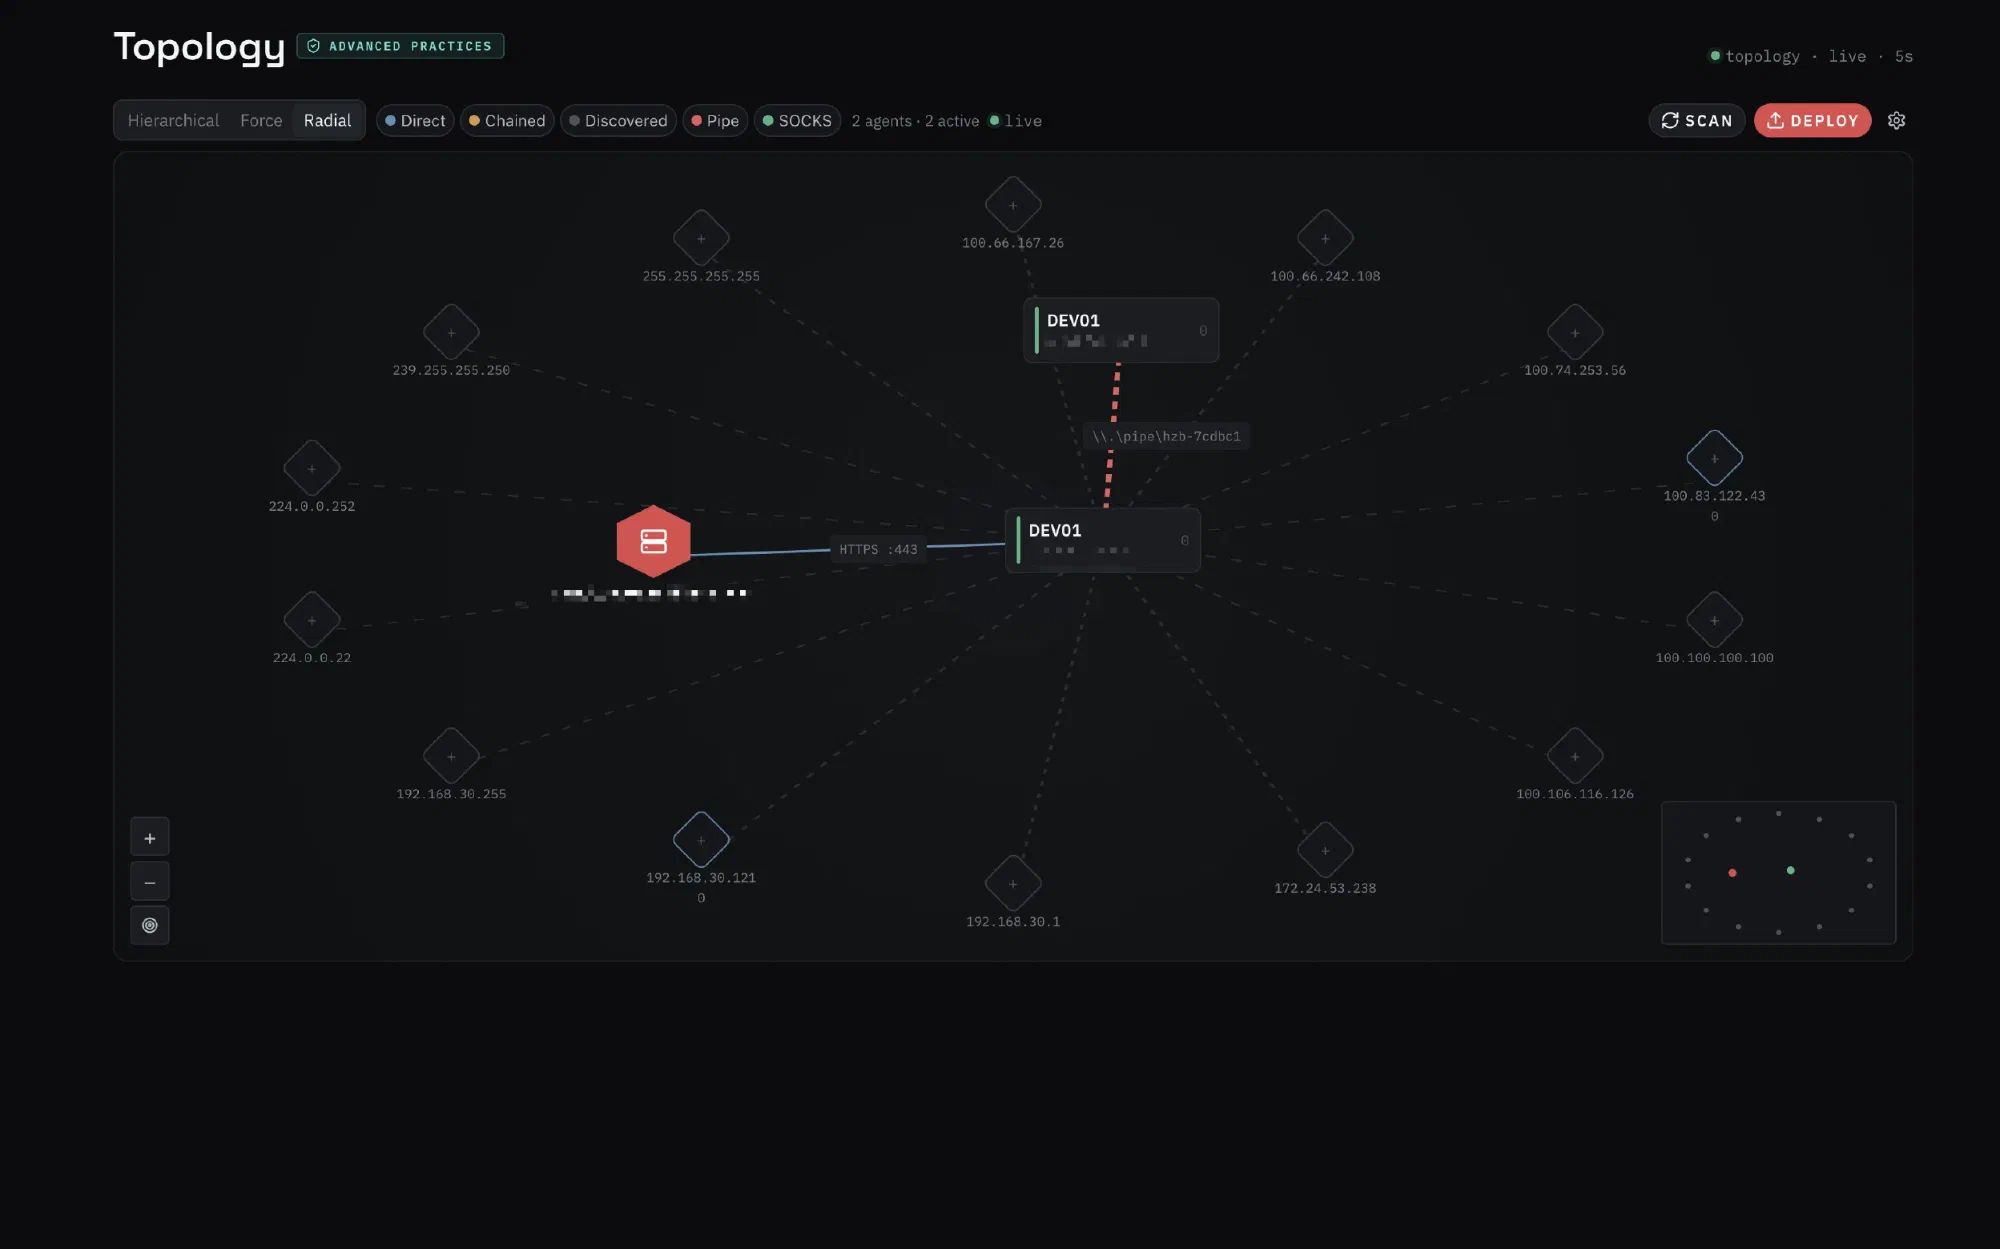The height and width of the screenshot is (1249, 2000).
Task: Click host node 100.66.242.108
Action: coord(1325,238)
